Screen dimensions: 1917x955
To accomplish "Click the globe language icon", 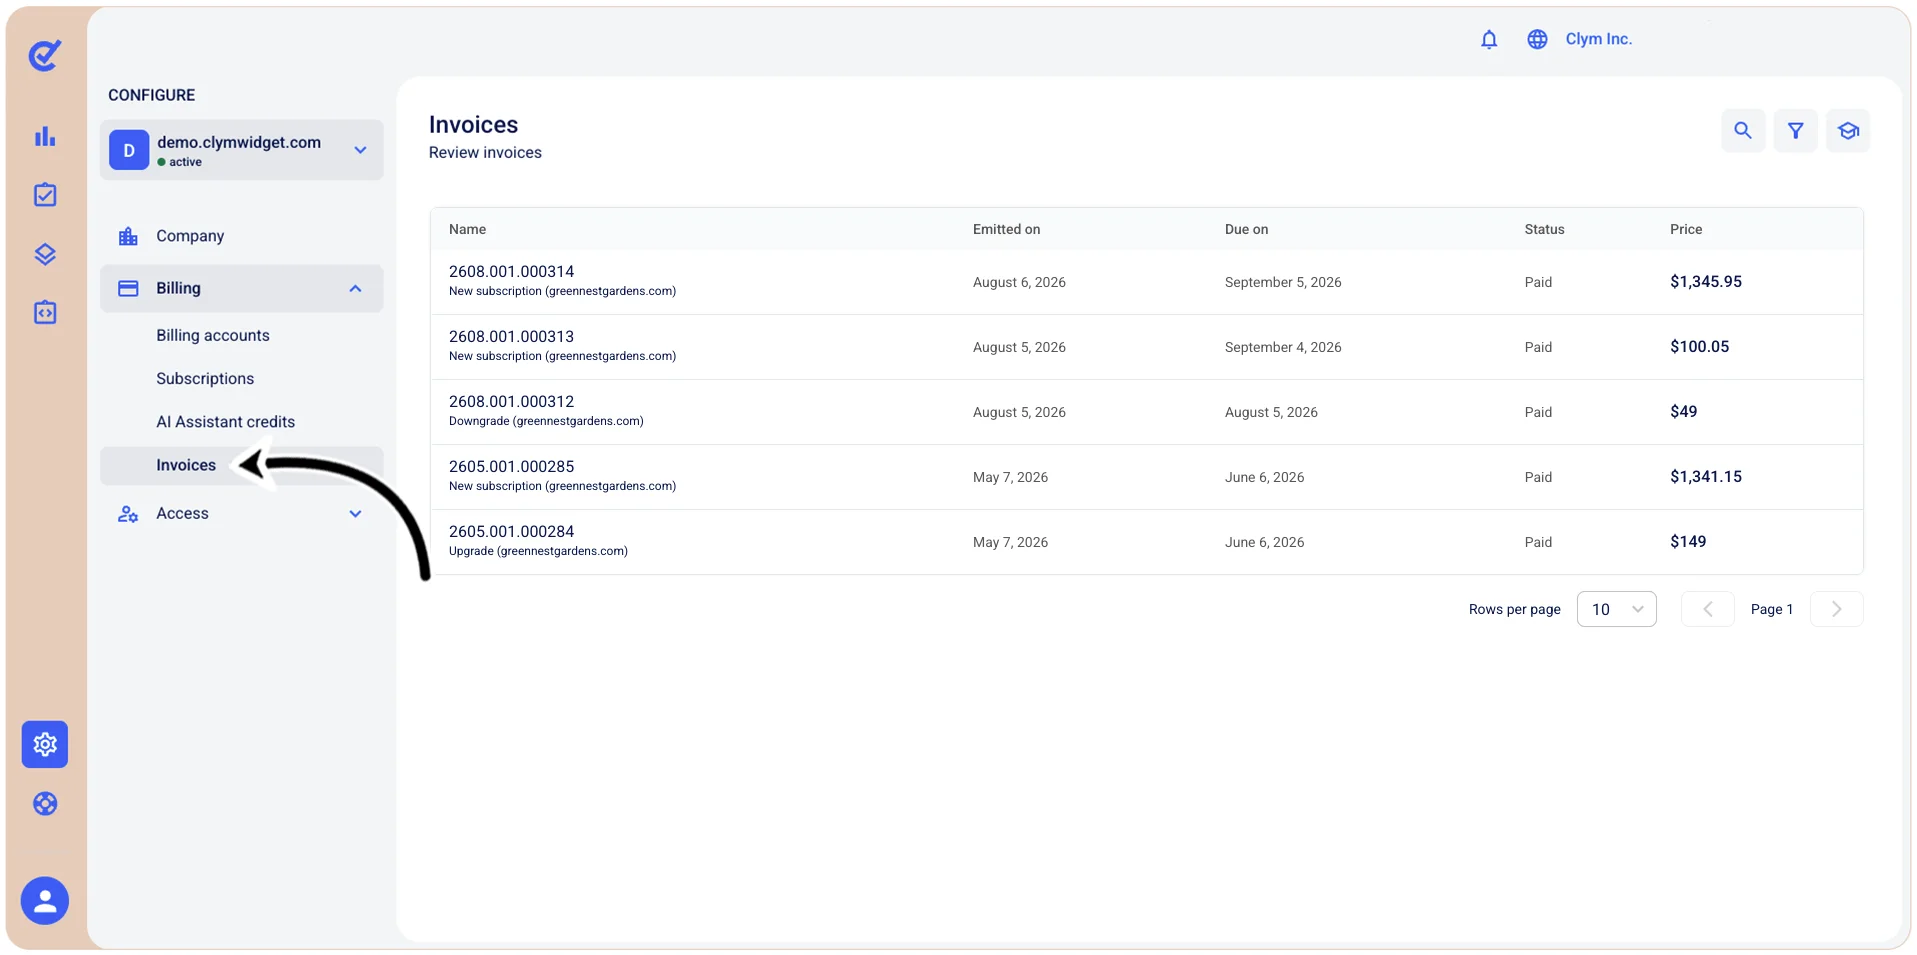I will point(1537,39).
